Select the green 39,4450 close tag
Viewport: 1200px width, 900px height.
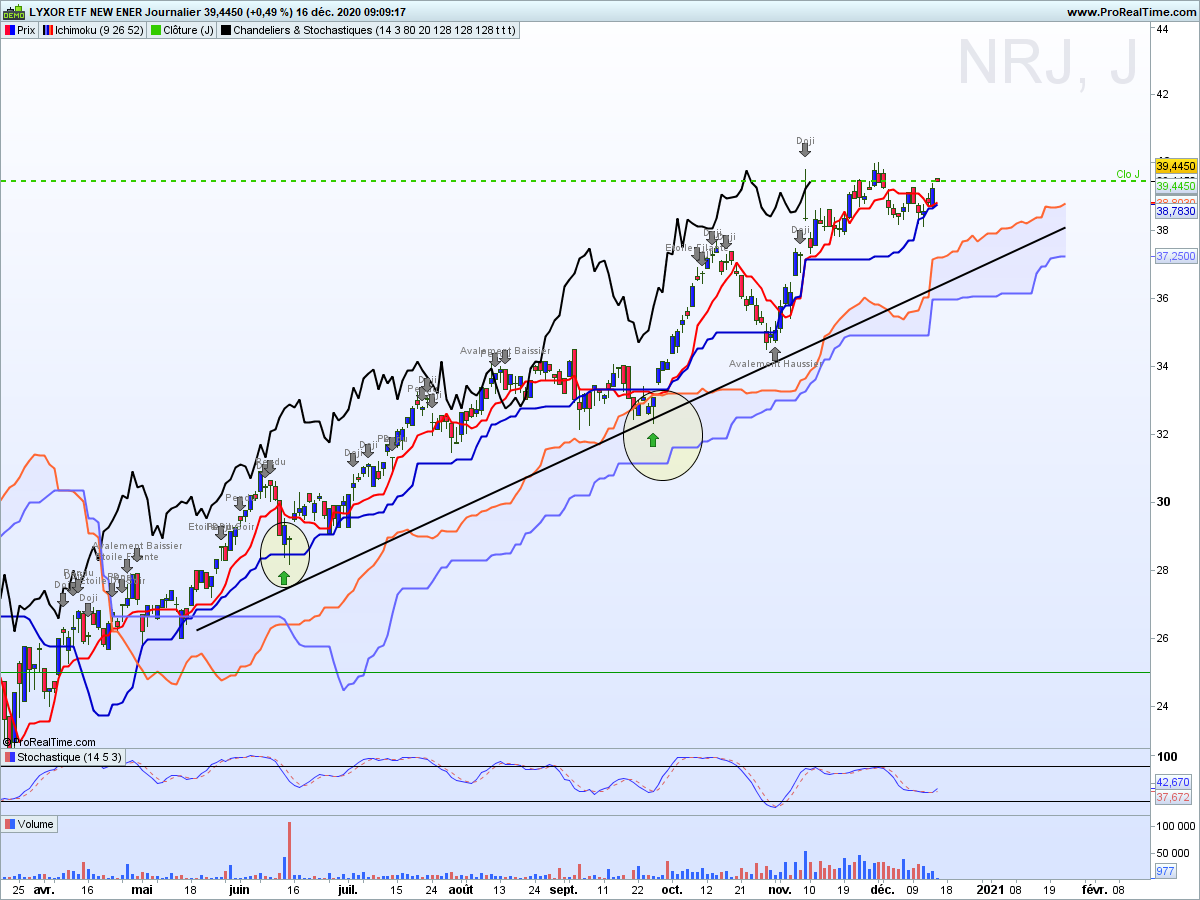pyautogui.click(x=1176, y=186)
